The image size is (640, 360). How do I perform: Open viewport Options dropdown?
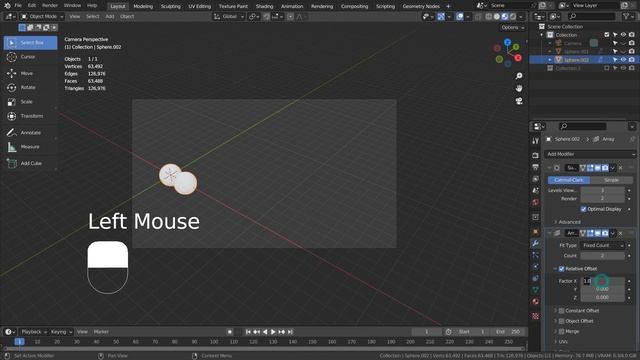tap(513, 27)
